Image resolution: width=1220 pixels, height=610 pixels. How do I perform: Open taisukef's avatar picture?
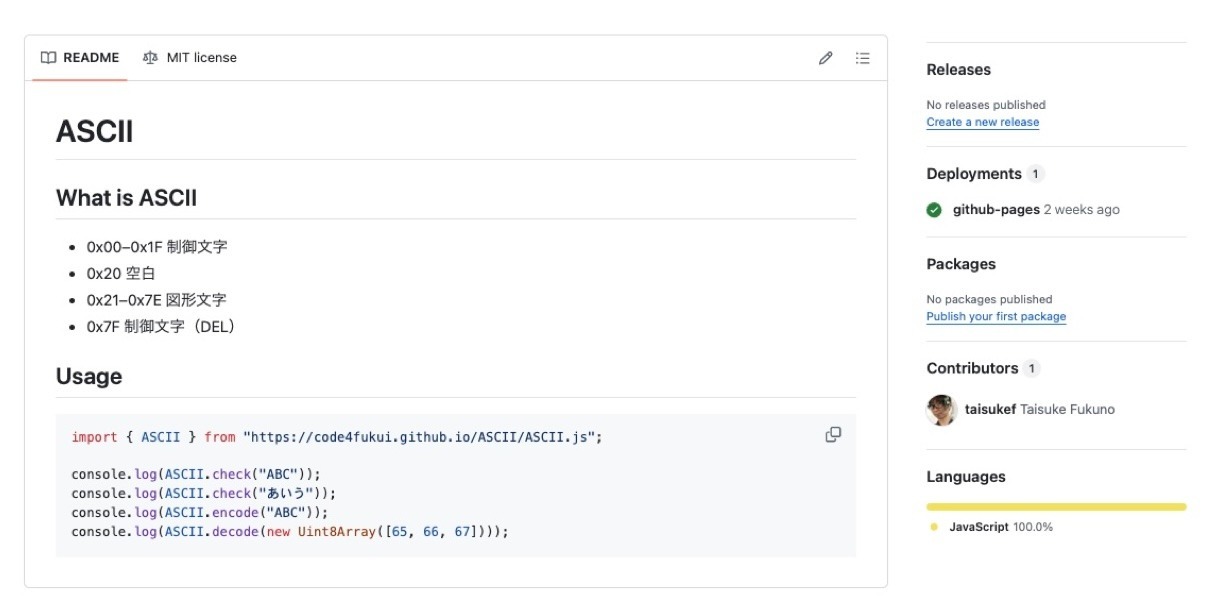pos(942,410)
